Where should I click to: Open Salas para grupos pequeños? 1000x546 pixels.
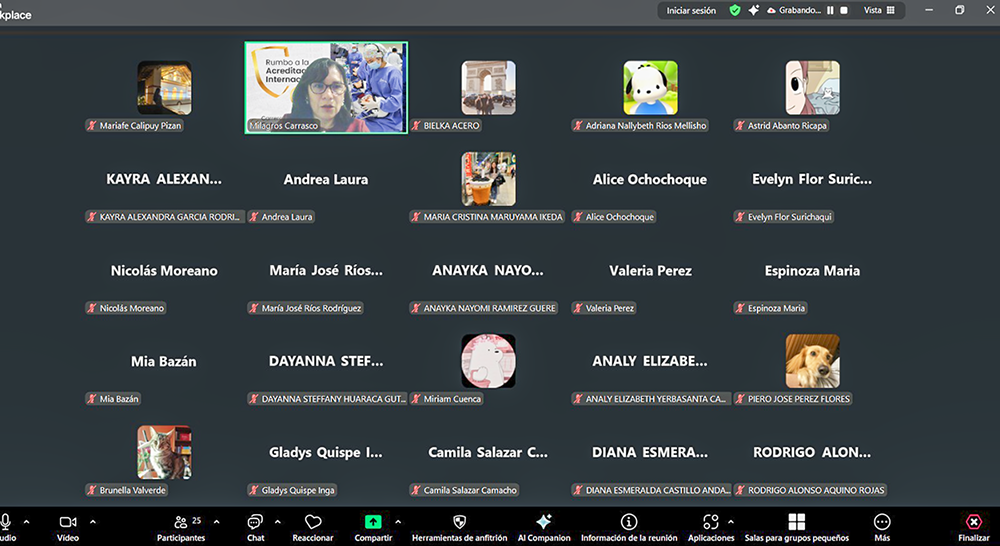click(796, 522)
